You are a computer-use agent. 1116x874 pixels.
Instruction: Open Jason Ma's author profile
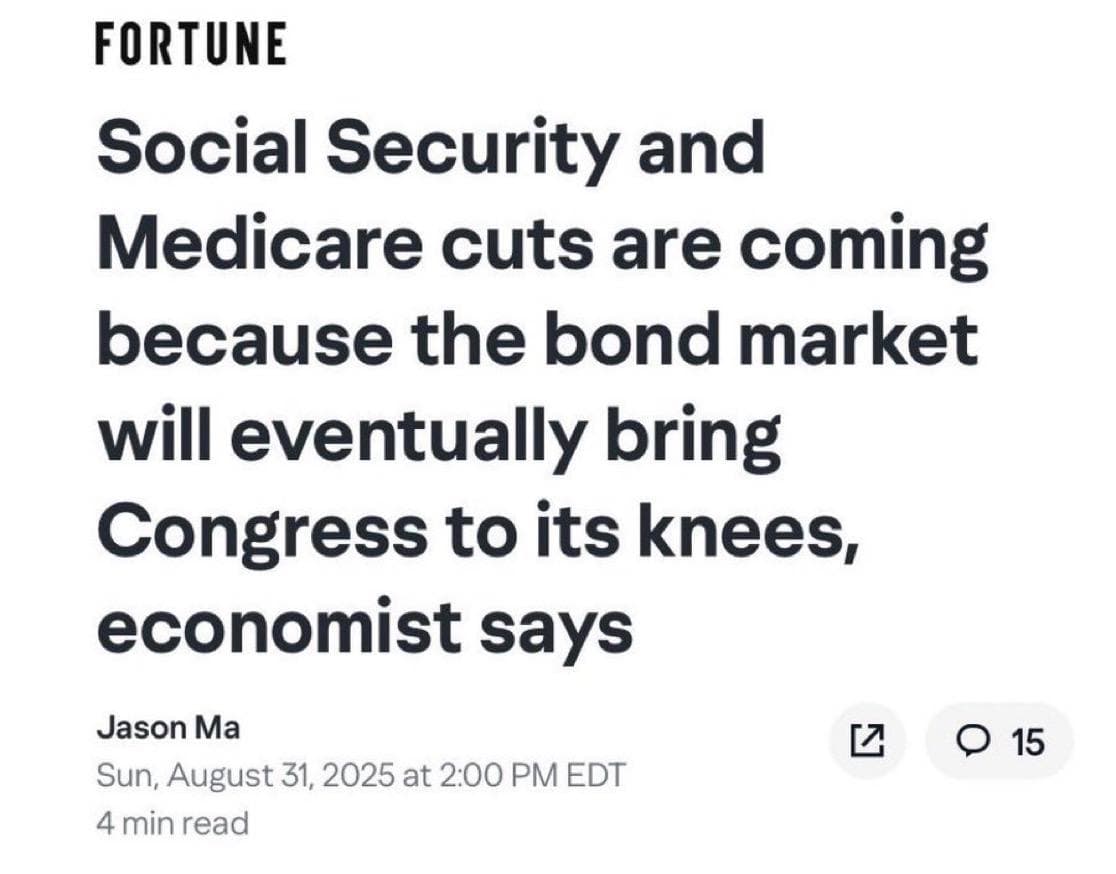(170, 728)
